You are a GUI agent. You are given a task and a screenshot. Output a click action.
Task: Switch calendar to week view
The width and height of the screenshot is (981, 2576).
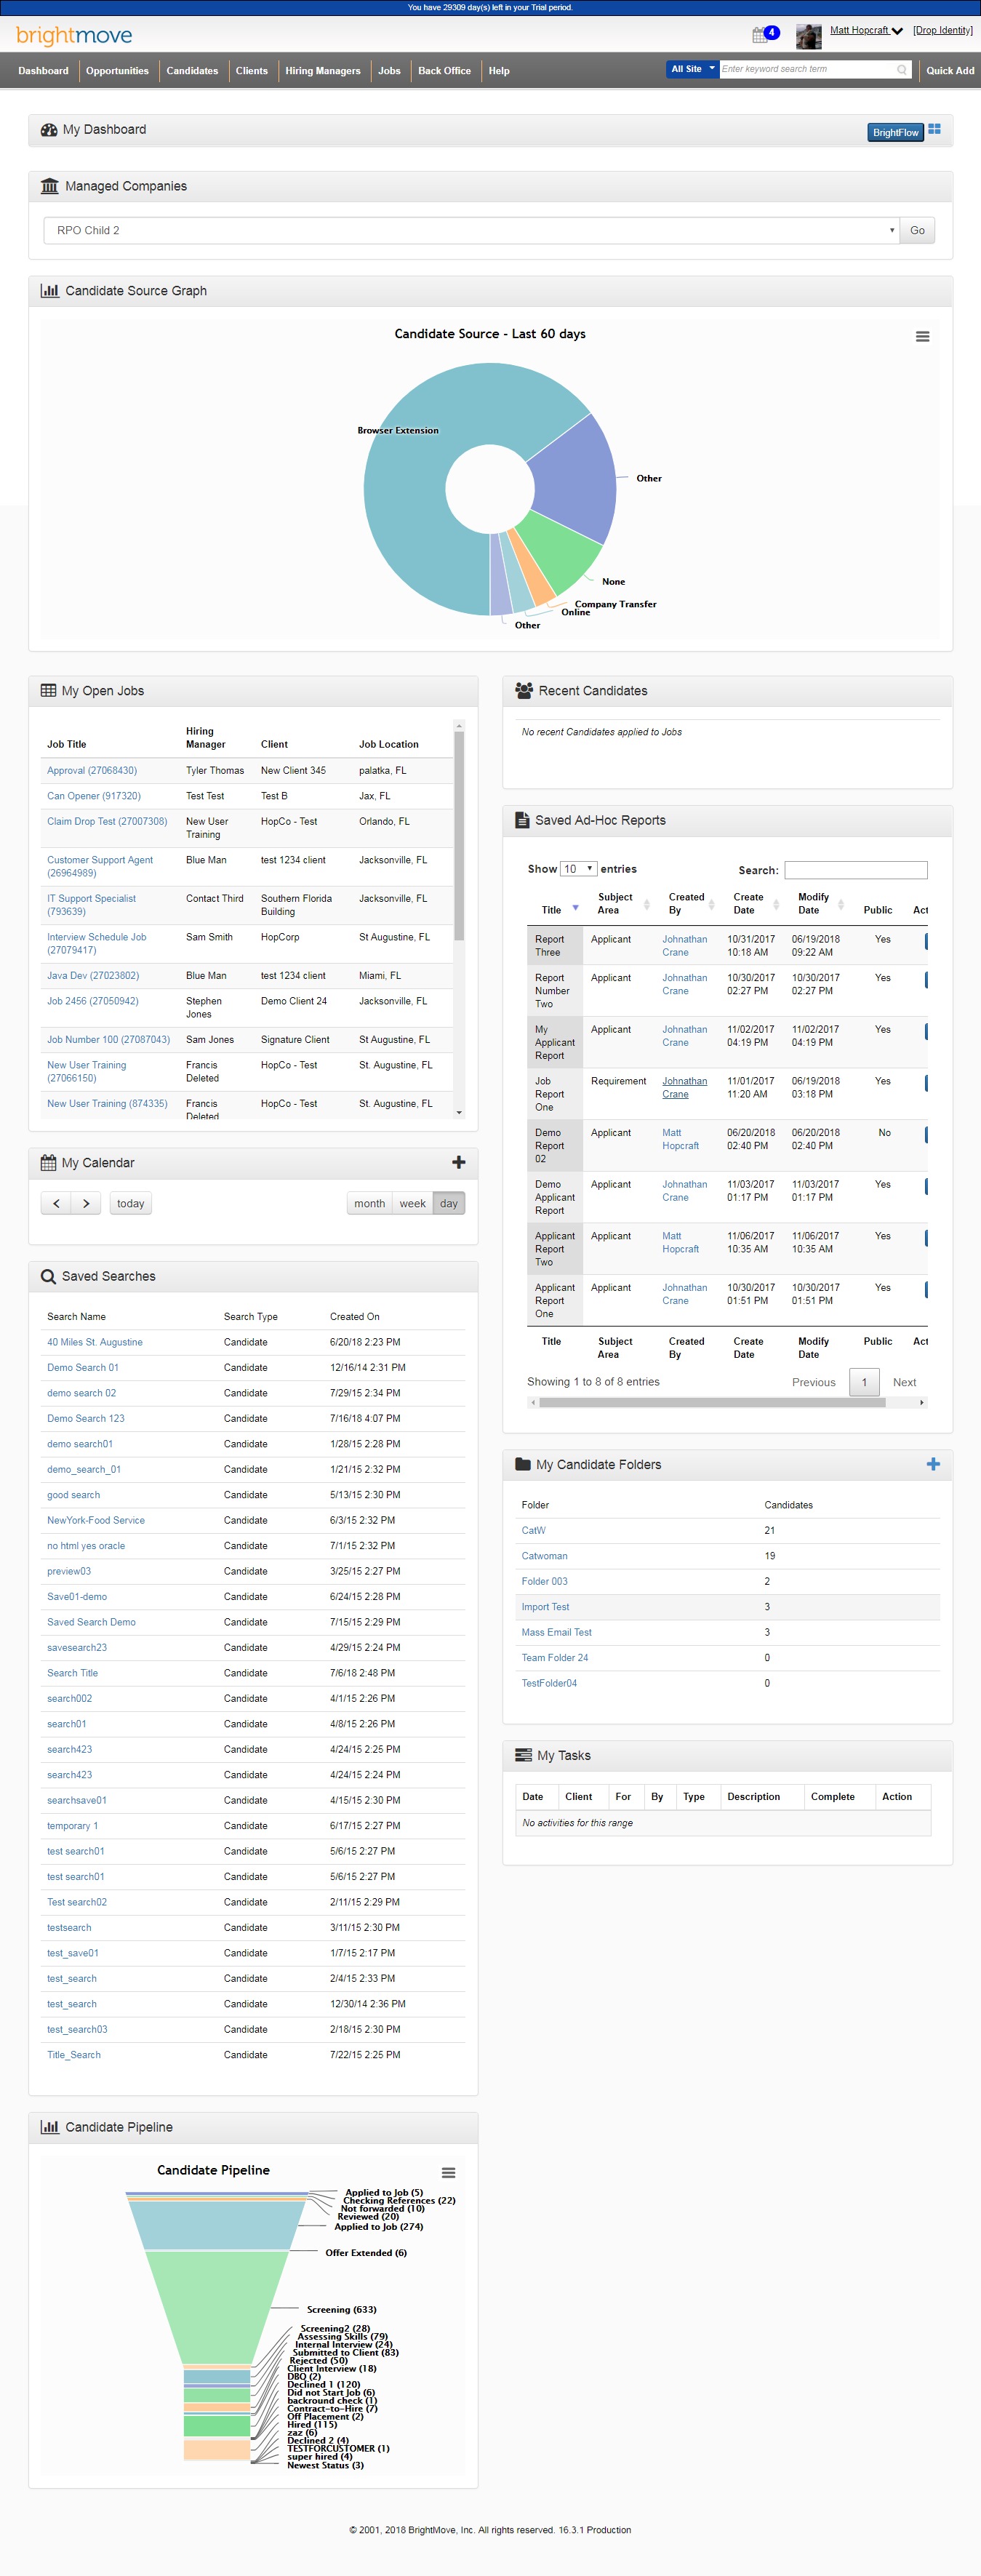coord(412,1203)
